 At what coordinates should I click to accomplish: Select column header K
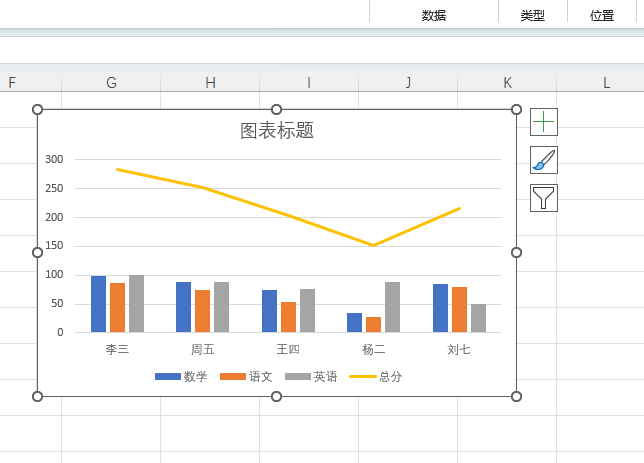click(x=507, y=83)
